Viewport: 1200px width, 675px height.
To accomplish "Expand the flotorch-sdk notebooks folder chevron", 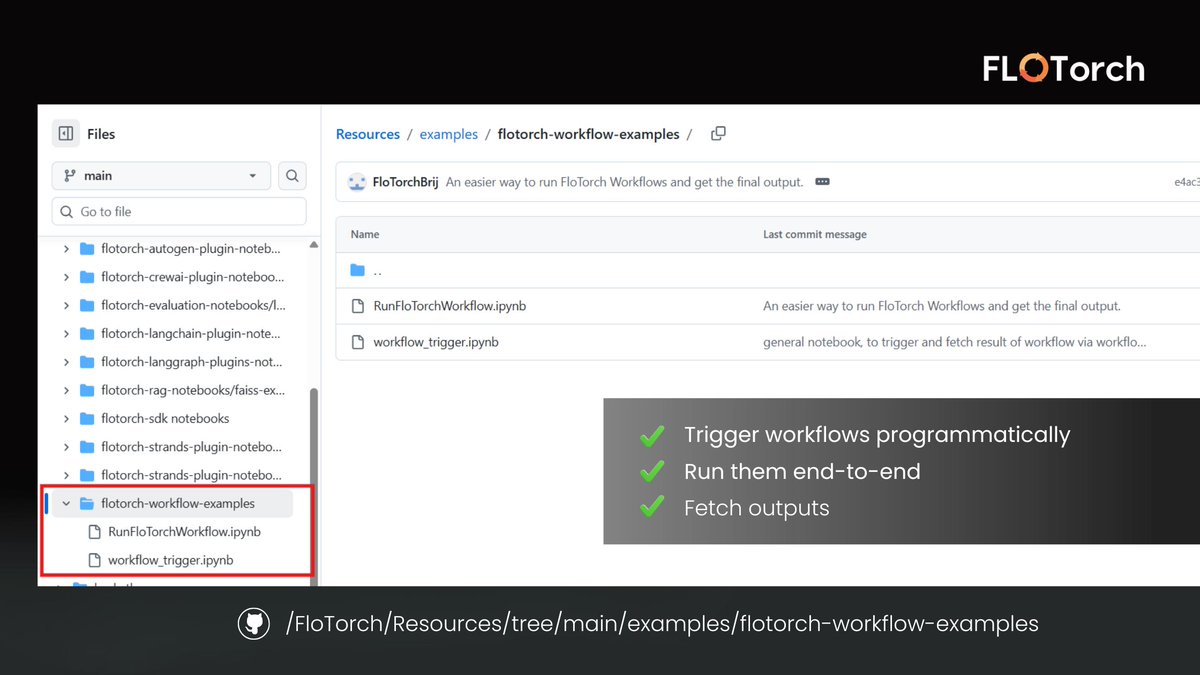I will coord(66,418).
